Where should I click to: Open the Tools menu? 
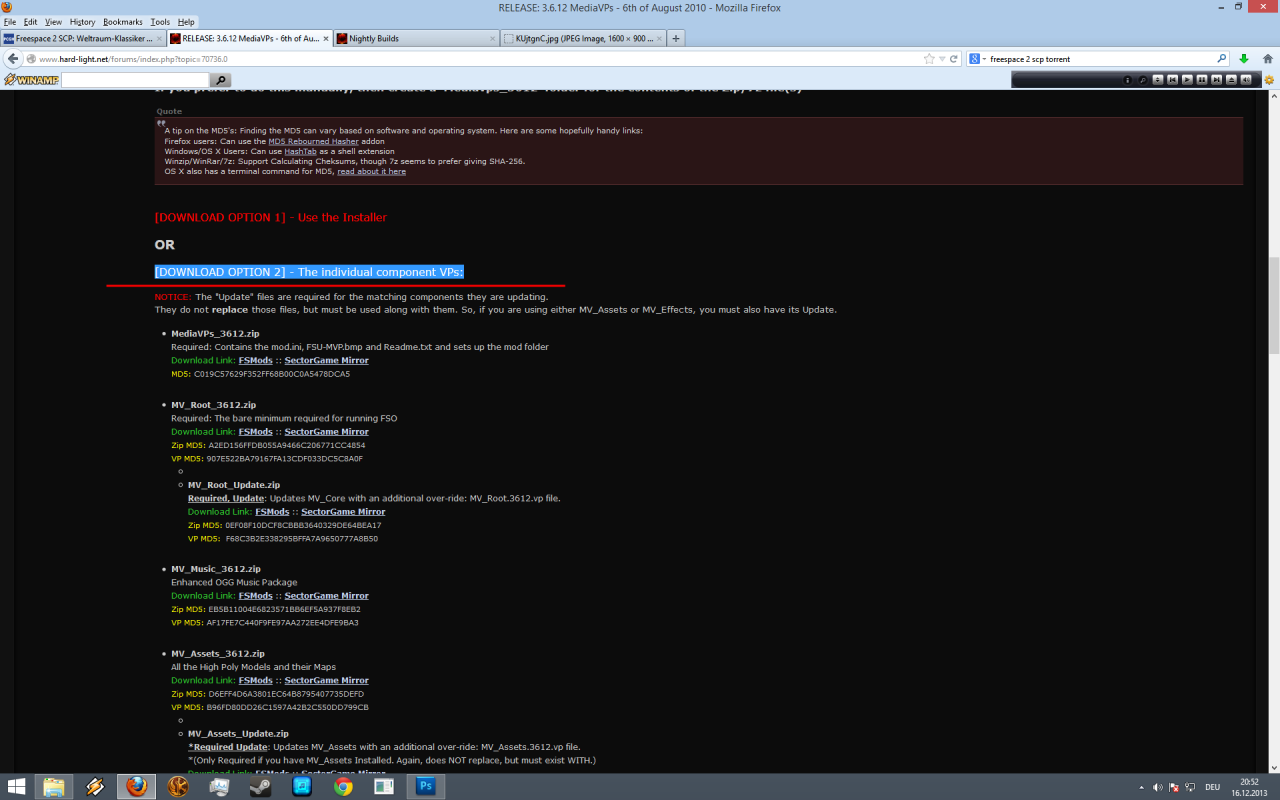tap(160, 22)
